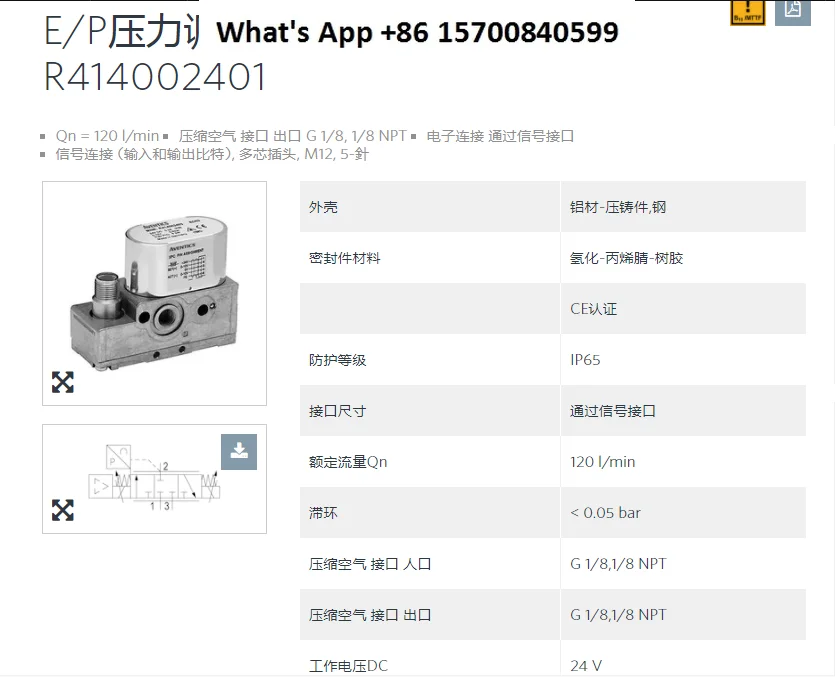Click the R414002401 part number heading

[155, 77]
